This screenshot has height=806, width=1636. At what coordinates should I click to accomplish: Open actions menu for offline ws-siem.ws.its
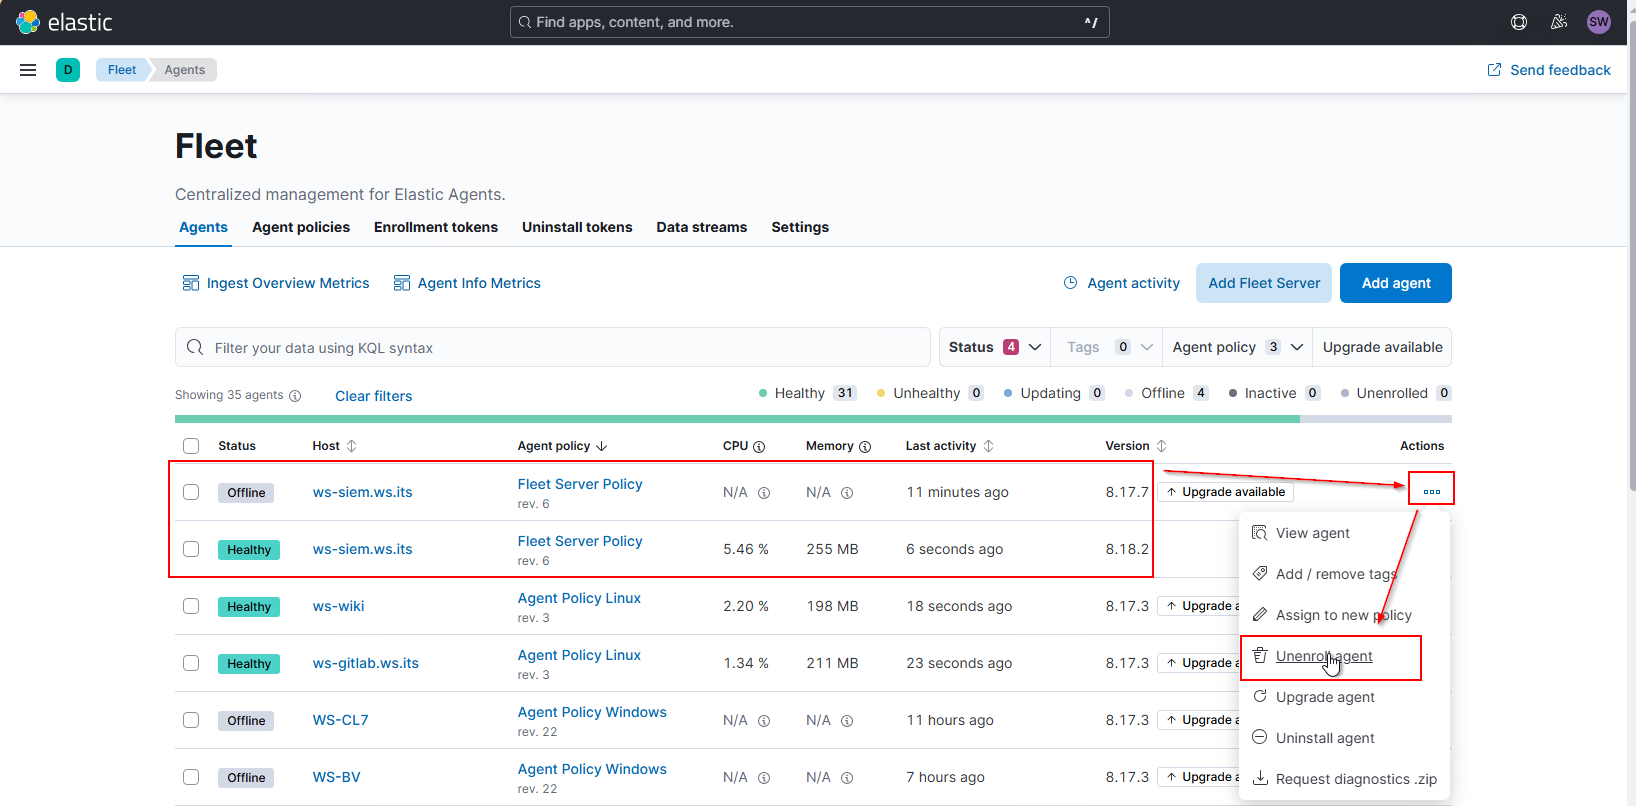coord(1431,491)
